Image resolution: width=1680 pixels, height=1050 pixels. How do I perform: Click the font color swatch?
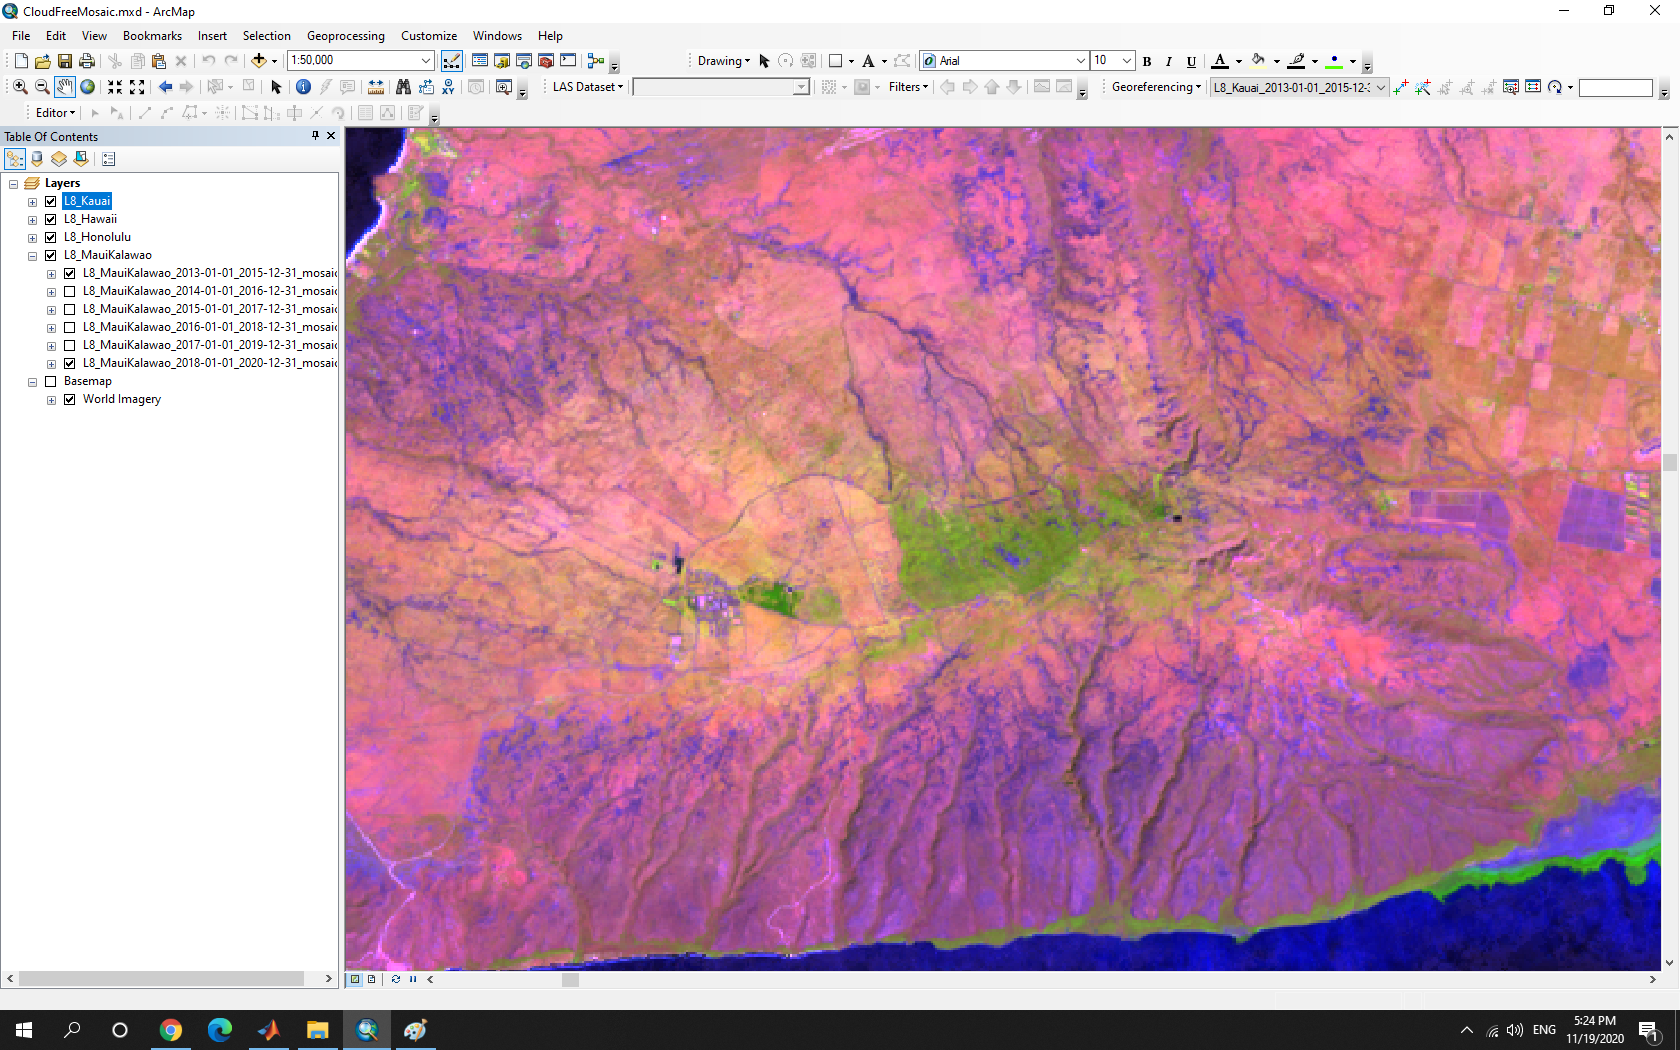point(1219,61)
